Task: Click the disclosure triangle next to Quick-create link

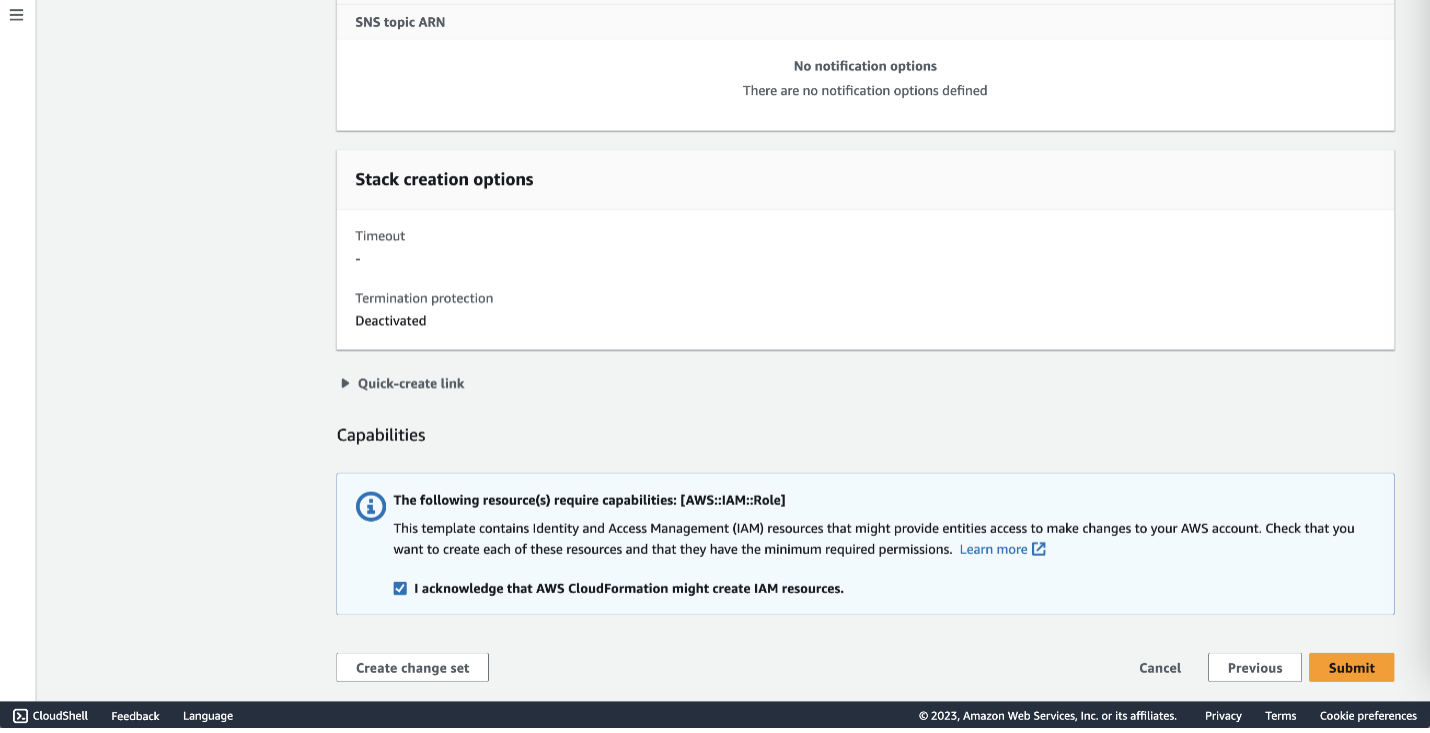Action: (x=344, y=383)
